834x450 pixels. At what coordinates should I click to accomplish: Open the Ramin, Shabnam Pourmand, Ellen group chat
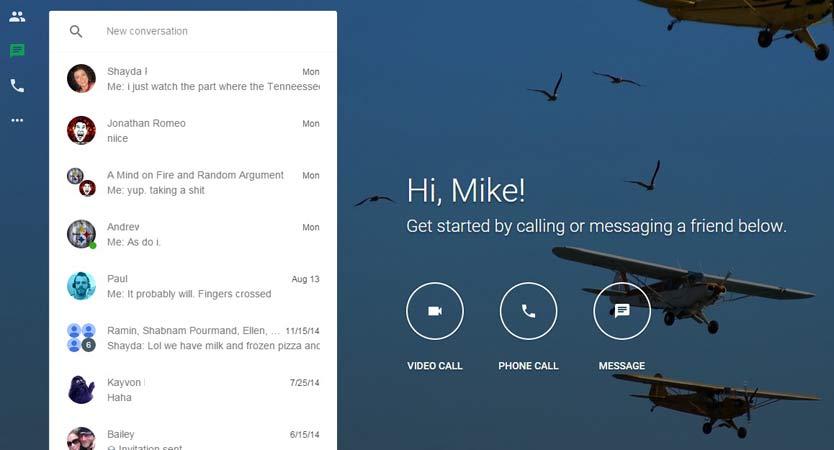coord(193,338)
